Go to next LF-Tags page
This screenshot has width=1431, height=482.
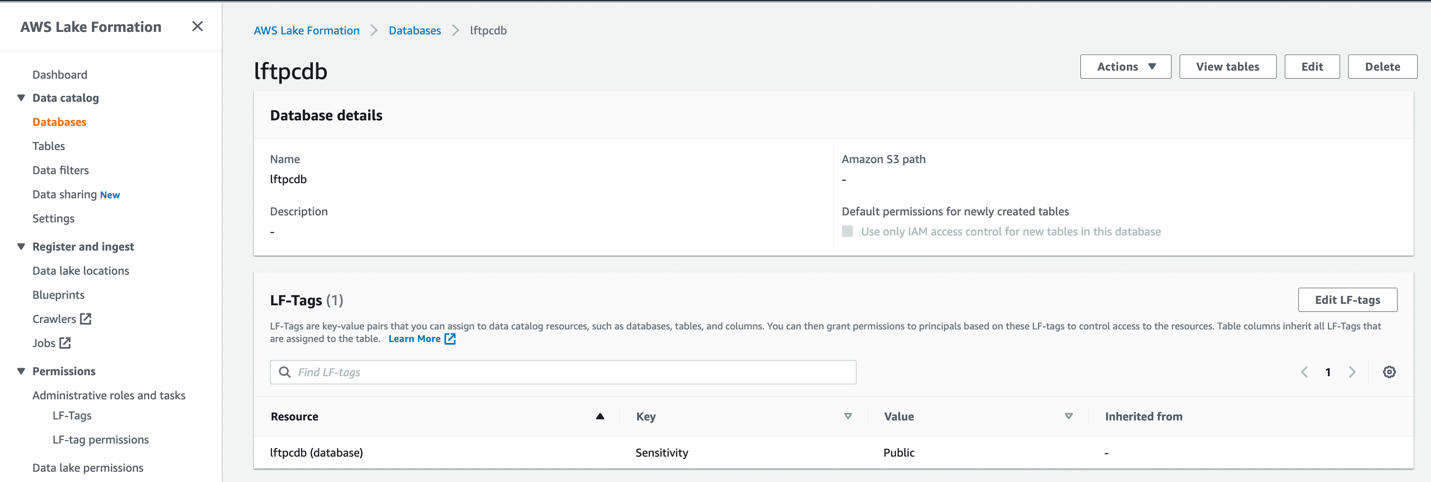[1352, 372]
